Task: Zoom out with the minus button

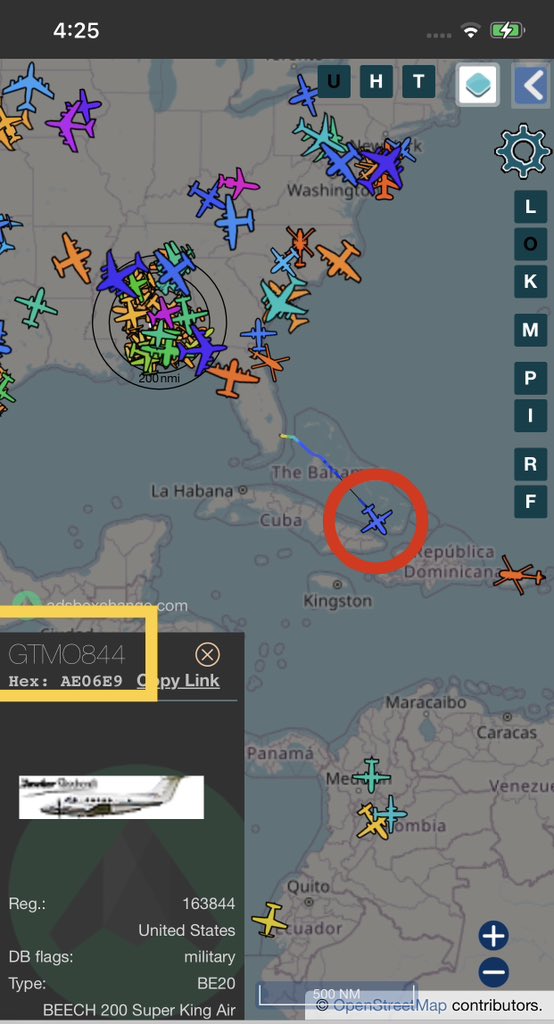Action: coord(494,971)
